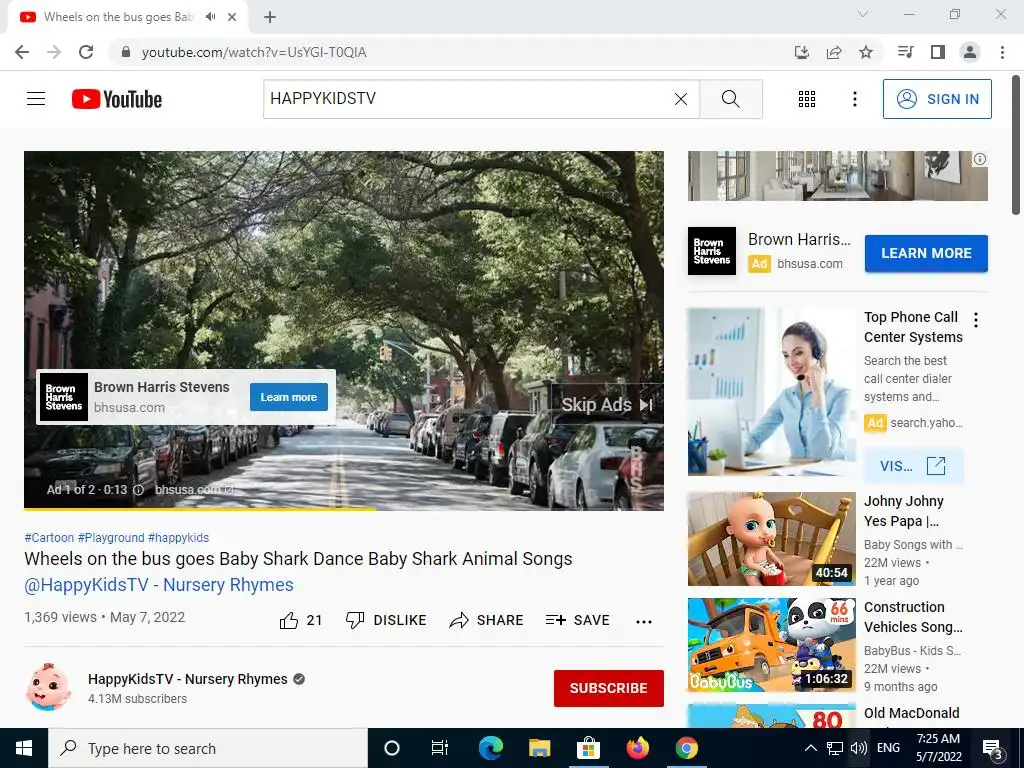This screenshot has width=1024, height=768.
Task: Click Old MacDonald video title
Action: coord(912,713)
